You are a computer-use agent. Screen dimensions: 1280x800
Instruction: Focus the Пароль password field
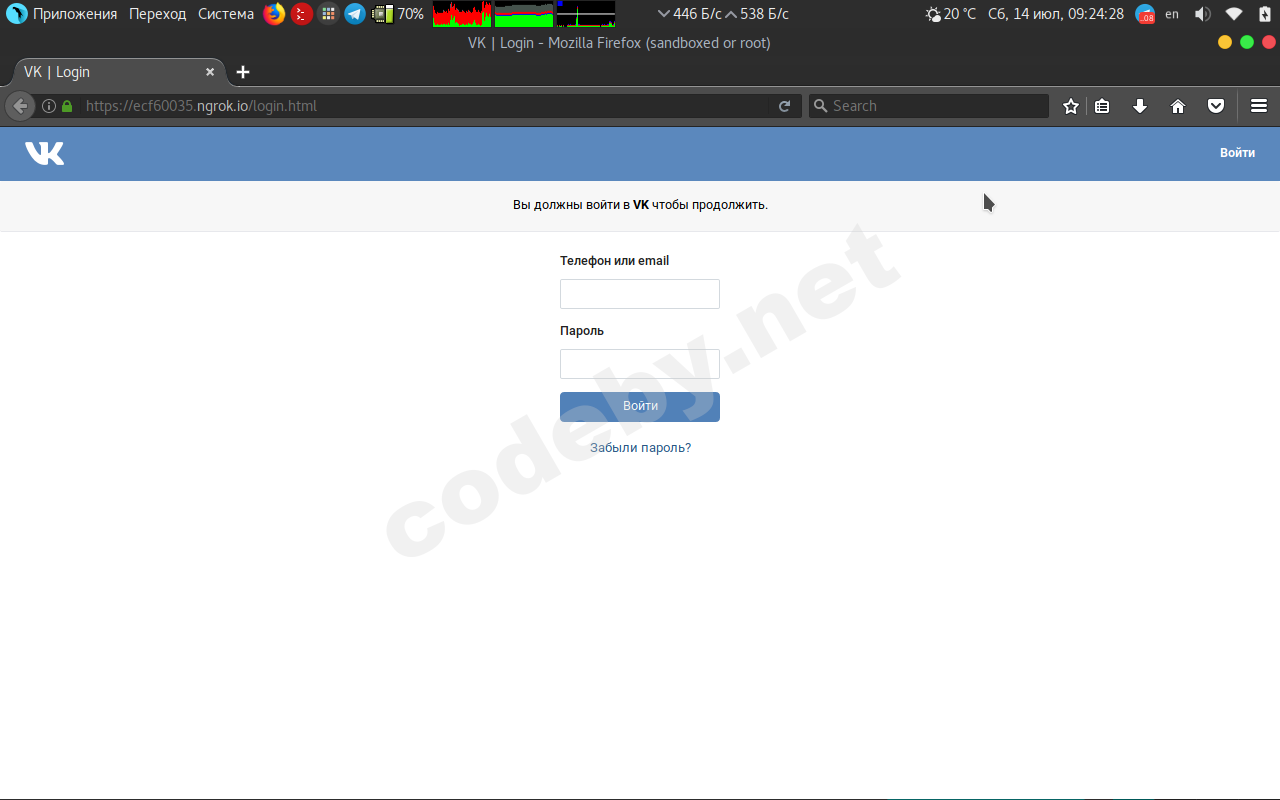pos(640,364)
